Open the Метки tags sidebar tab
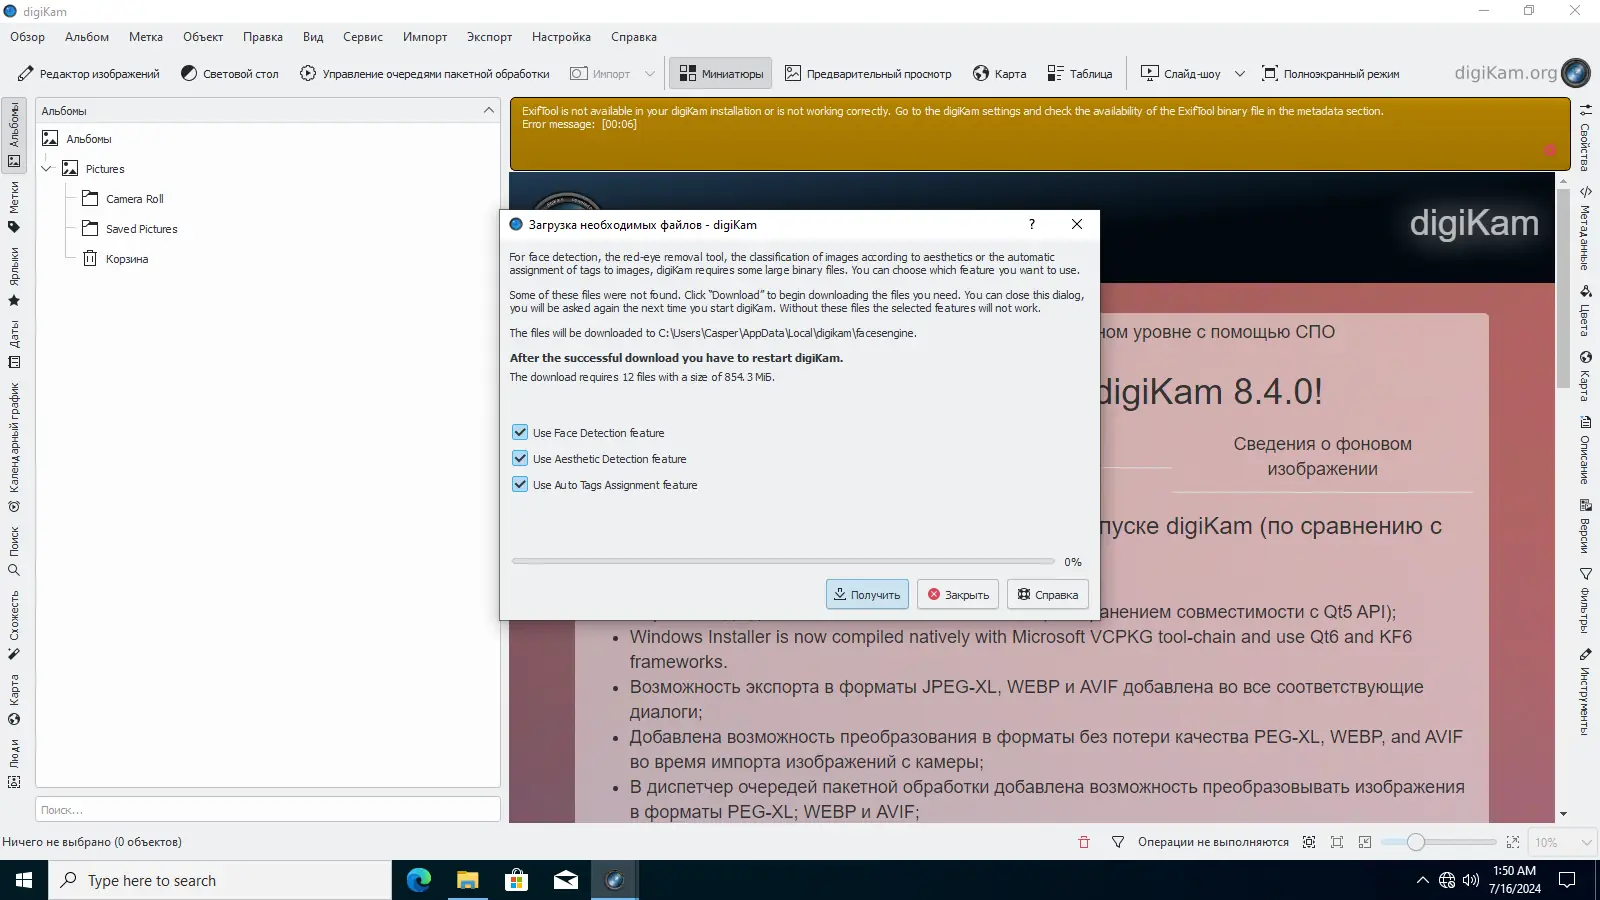The width and height of the screenshot is (1600, 900). point(14,207)
